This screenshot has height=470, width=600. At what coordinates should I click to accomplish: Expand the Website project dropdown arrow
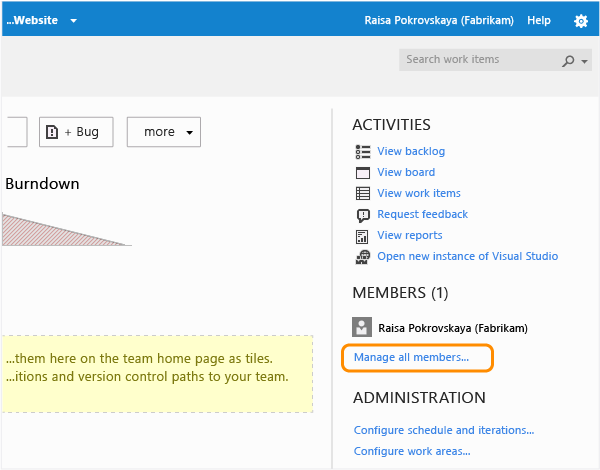(74, 21)
